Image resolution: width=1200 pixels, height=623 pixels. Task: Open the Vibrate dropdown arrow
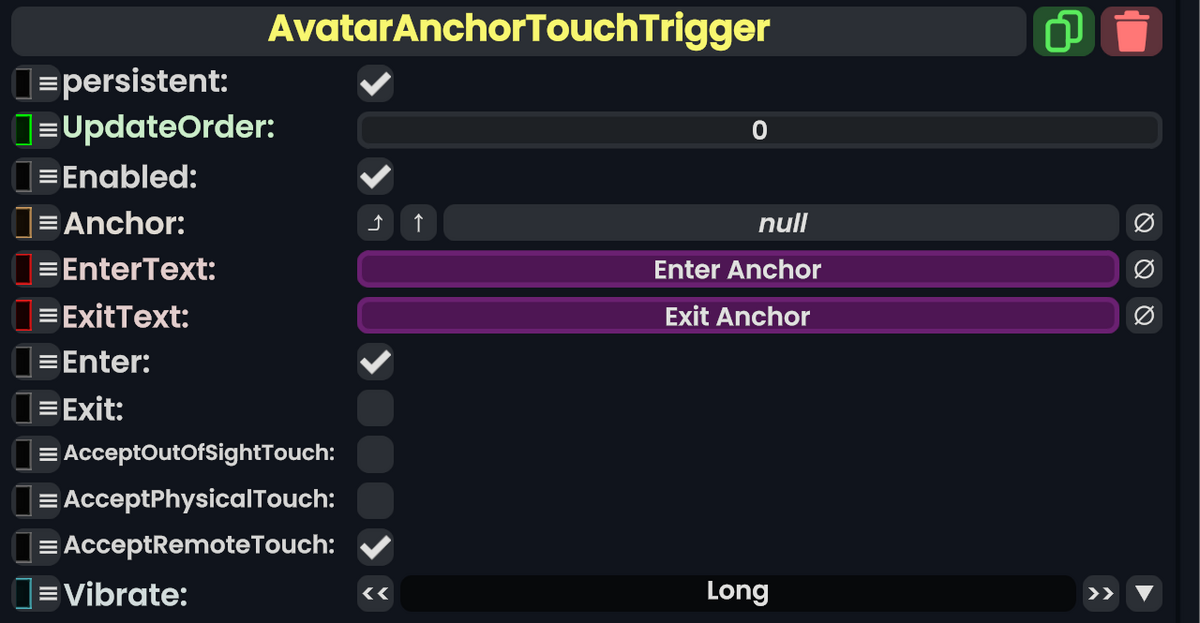pyautogui.click(x=1144, y=593)
